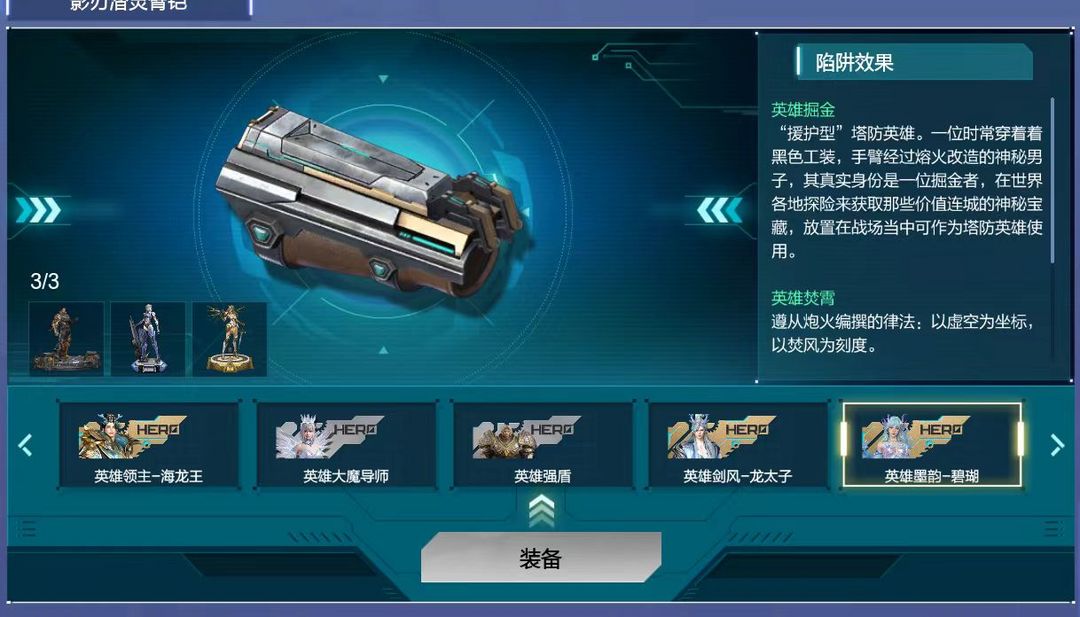The image size is (1080, 617).
Task: Choose the 英雄剑风-龙太子 hero card
Action: [738, 446]
